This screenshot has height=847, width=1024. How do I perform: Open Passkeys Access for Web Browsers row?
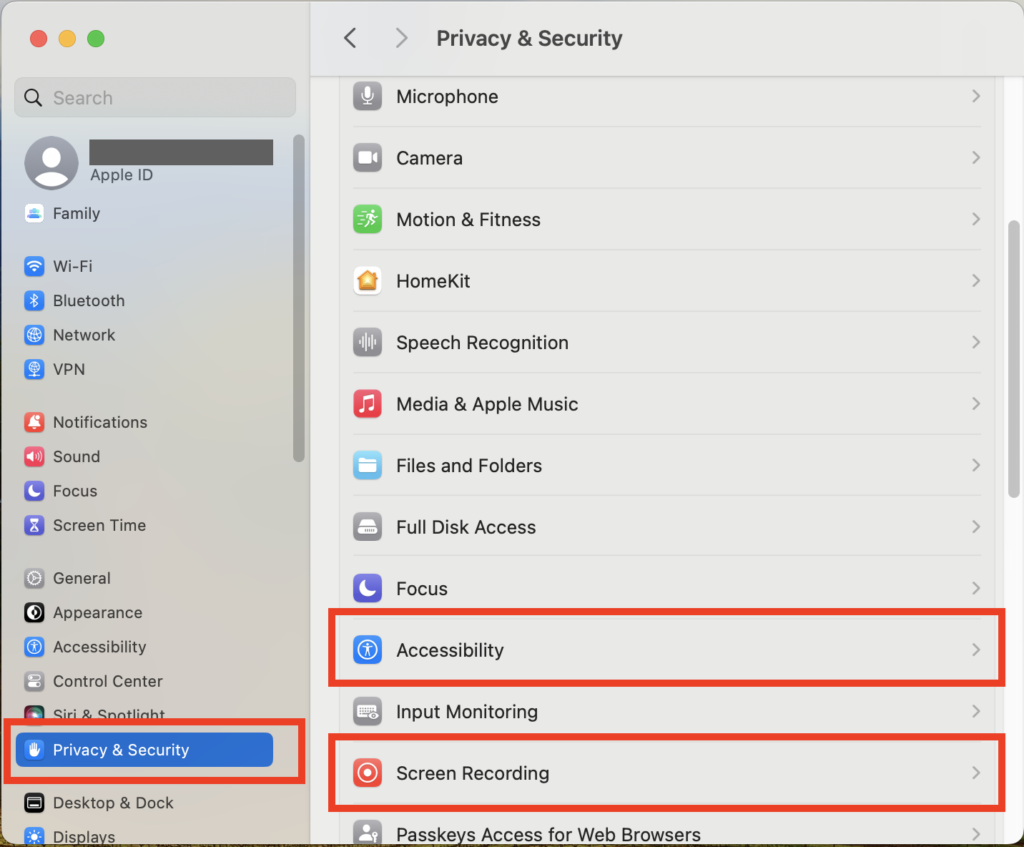tap(667, 831)
